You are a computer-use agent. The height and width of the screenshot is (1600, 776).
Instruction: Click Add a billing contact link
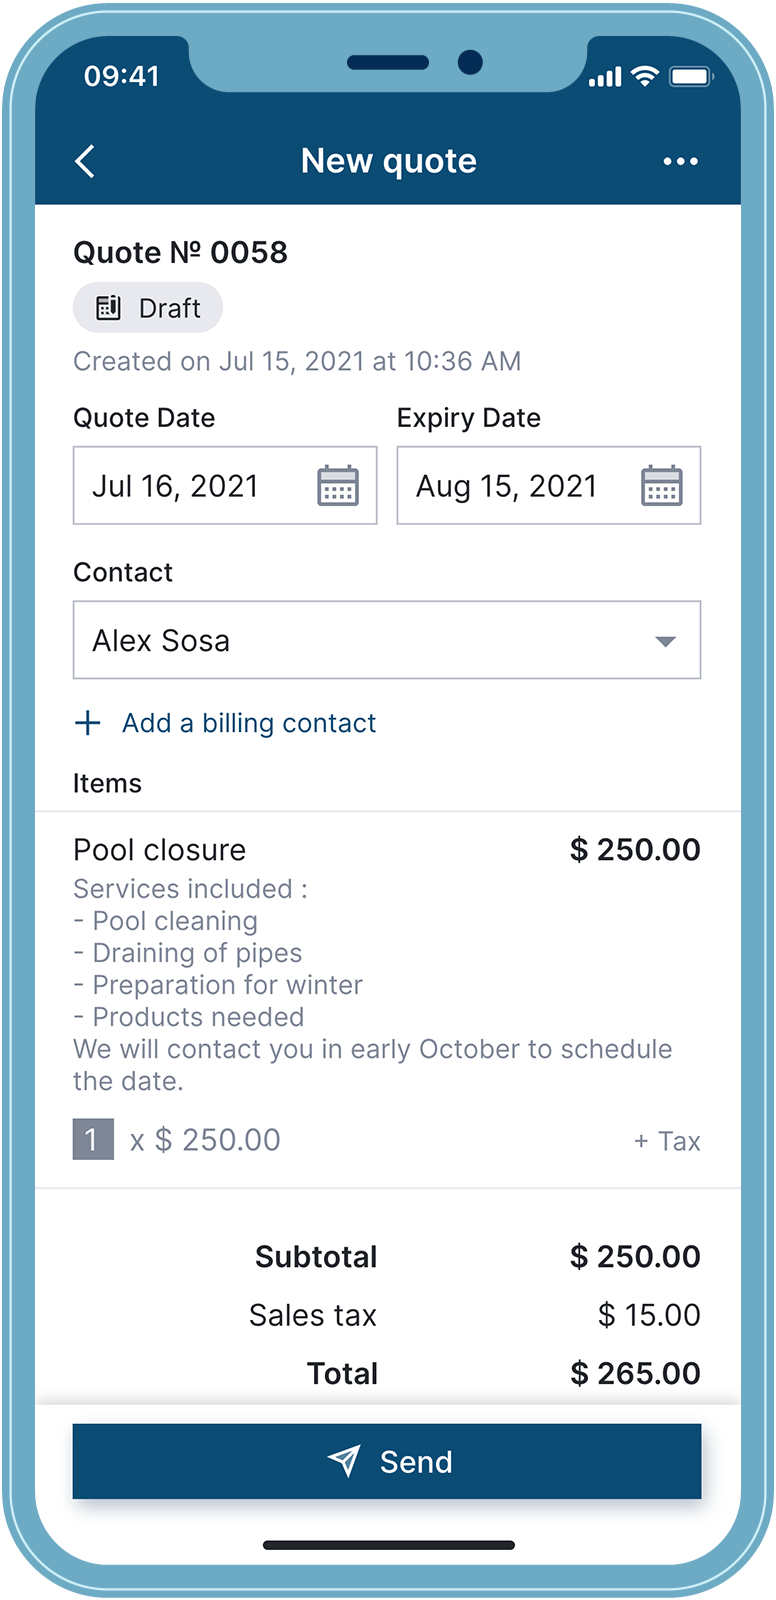point(249,723)
